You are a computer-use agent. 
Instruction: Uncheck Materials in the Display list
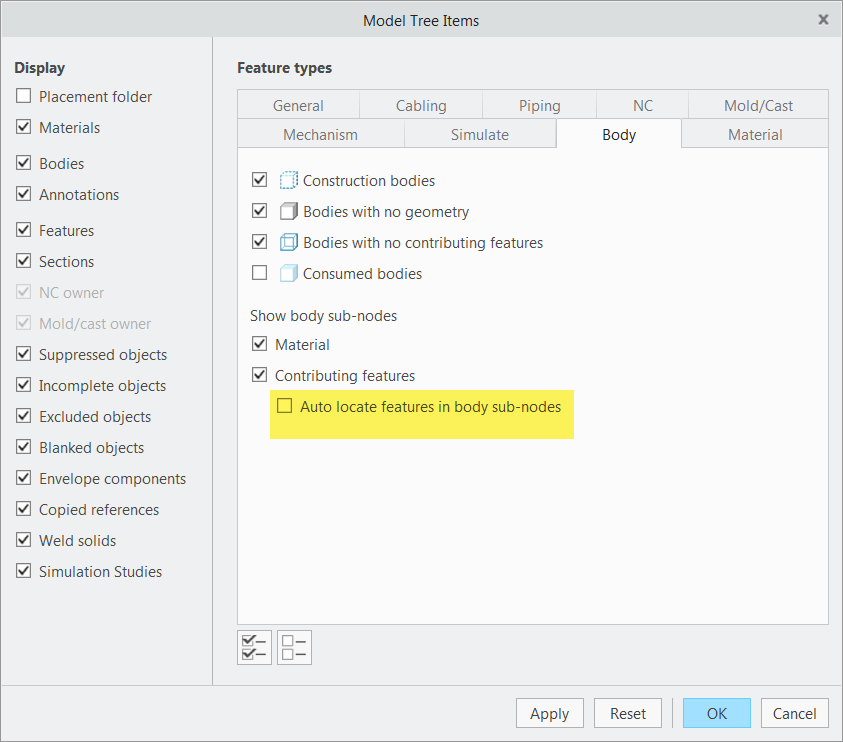[x=23, y=127]
